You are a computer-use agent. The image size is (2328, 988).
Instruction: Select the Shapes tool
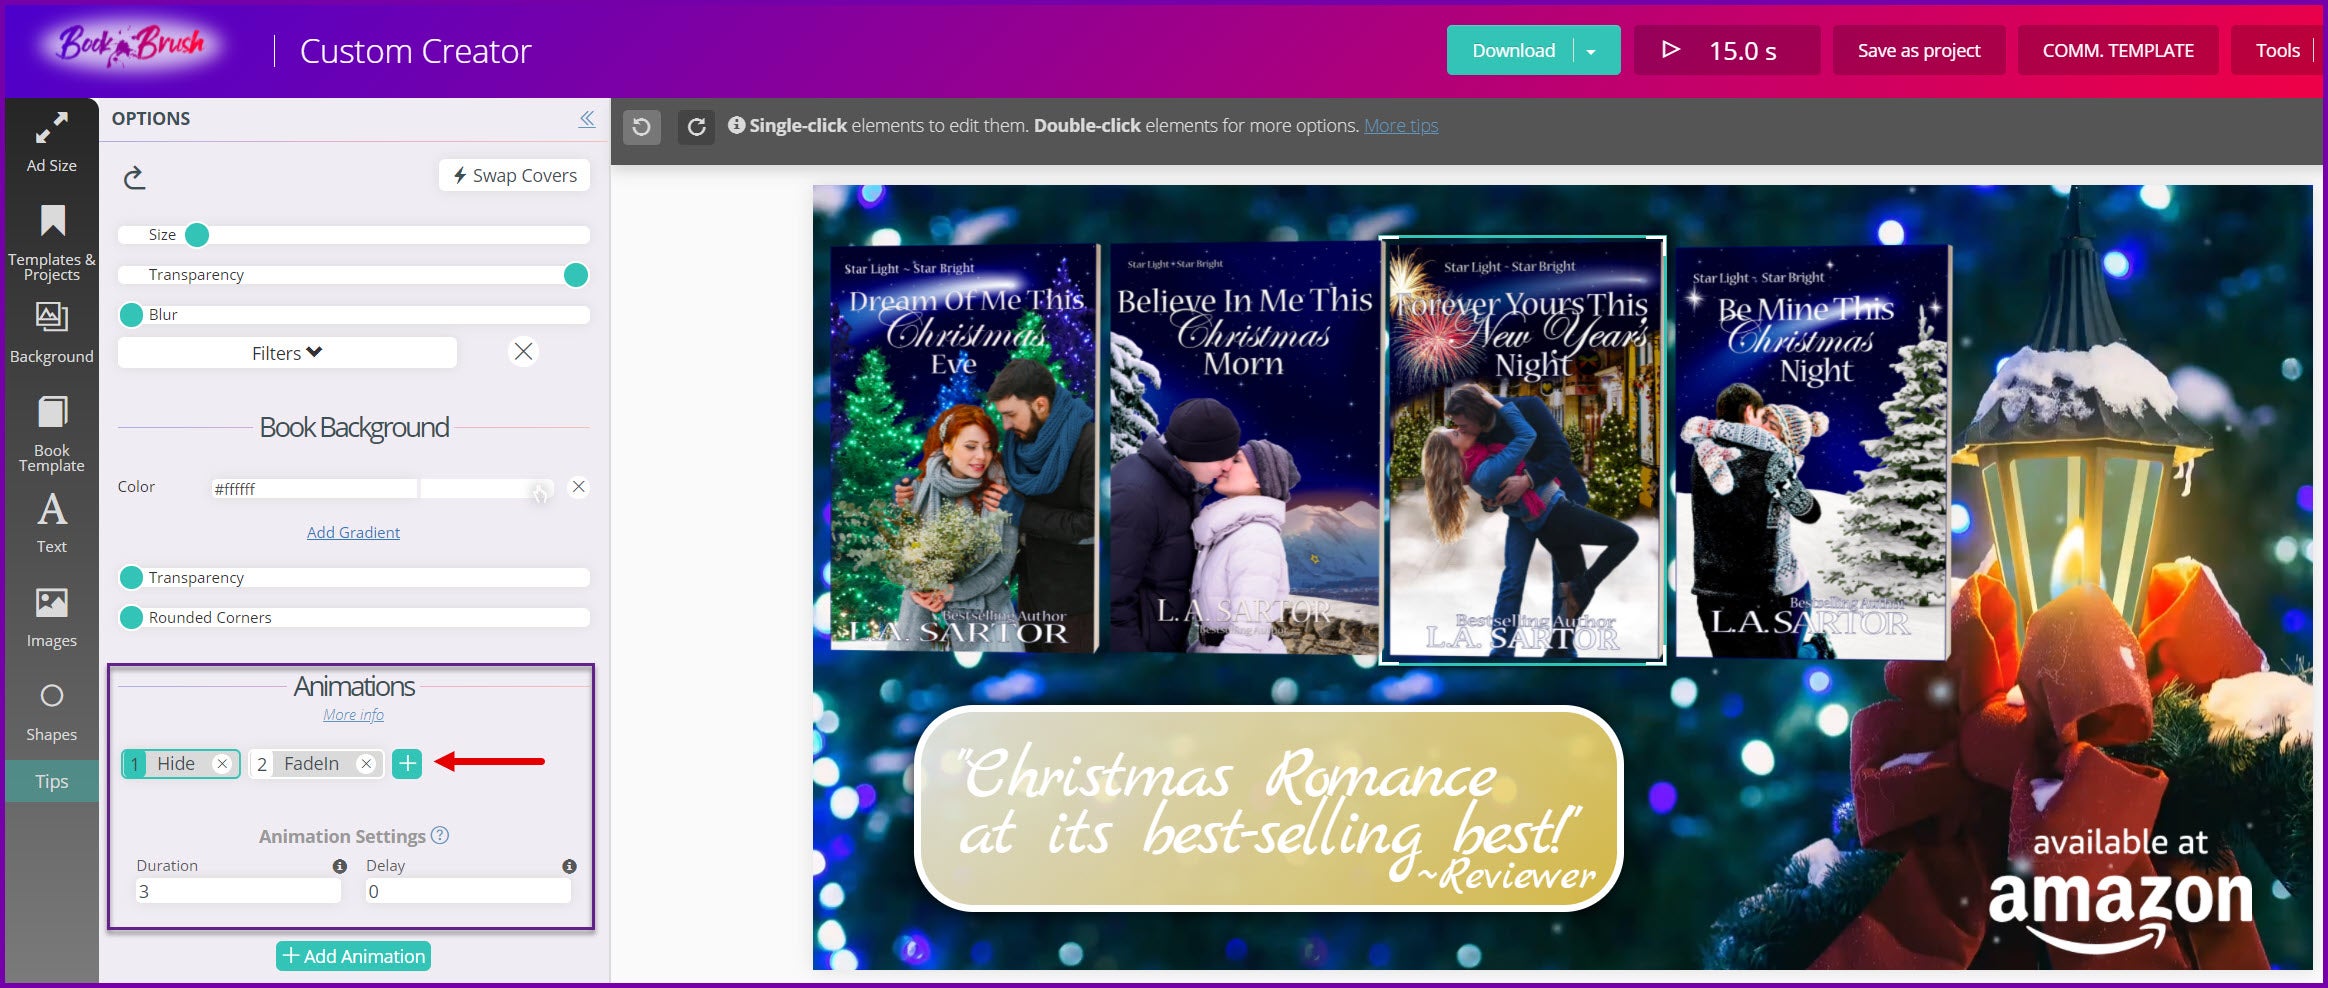[51, 711]
